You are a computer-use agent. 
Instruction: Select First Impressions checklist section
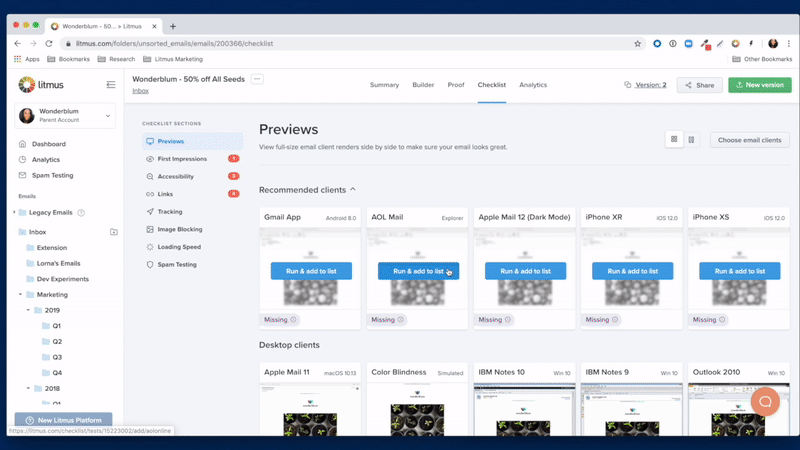pyautogui.click(x=192, y=159)
